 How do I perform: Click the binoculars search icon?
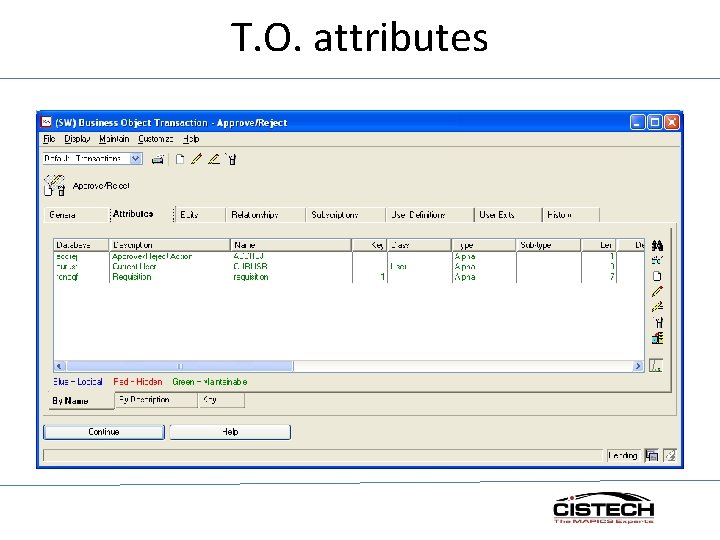coord(657,246)
